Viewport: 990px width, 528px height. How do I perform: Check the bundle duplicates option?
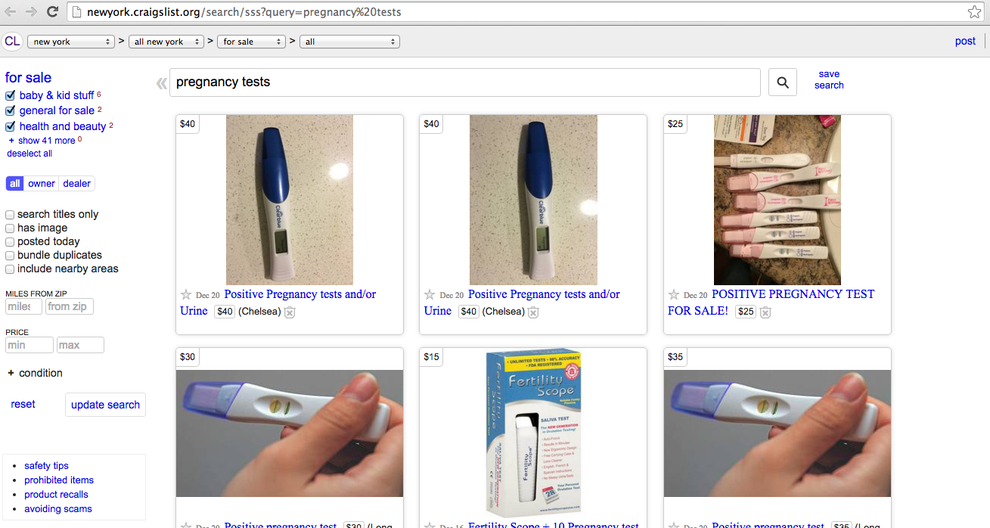click(9, 256)
